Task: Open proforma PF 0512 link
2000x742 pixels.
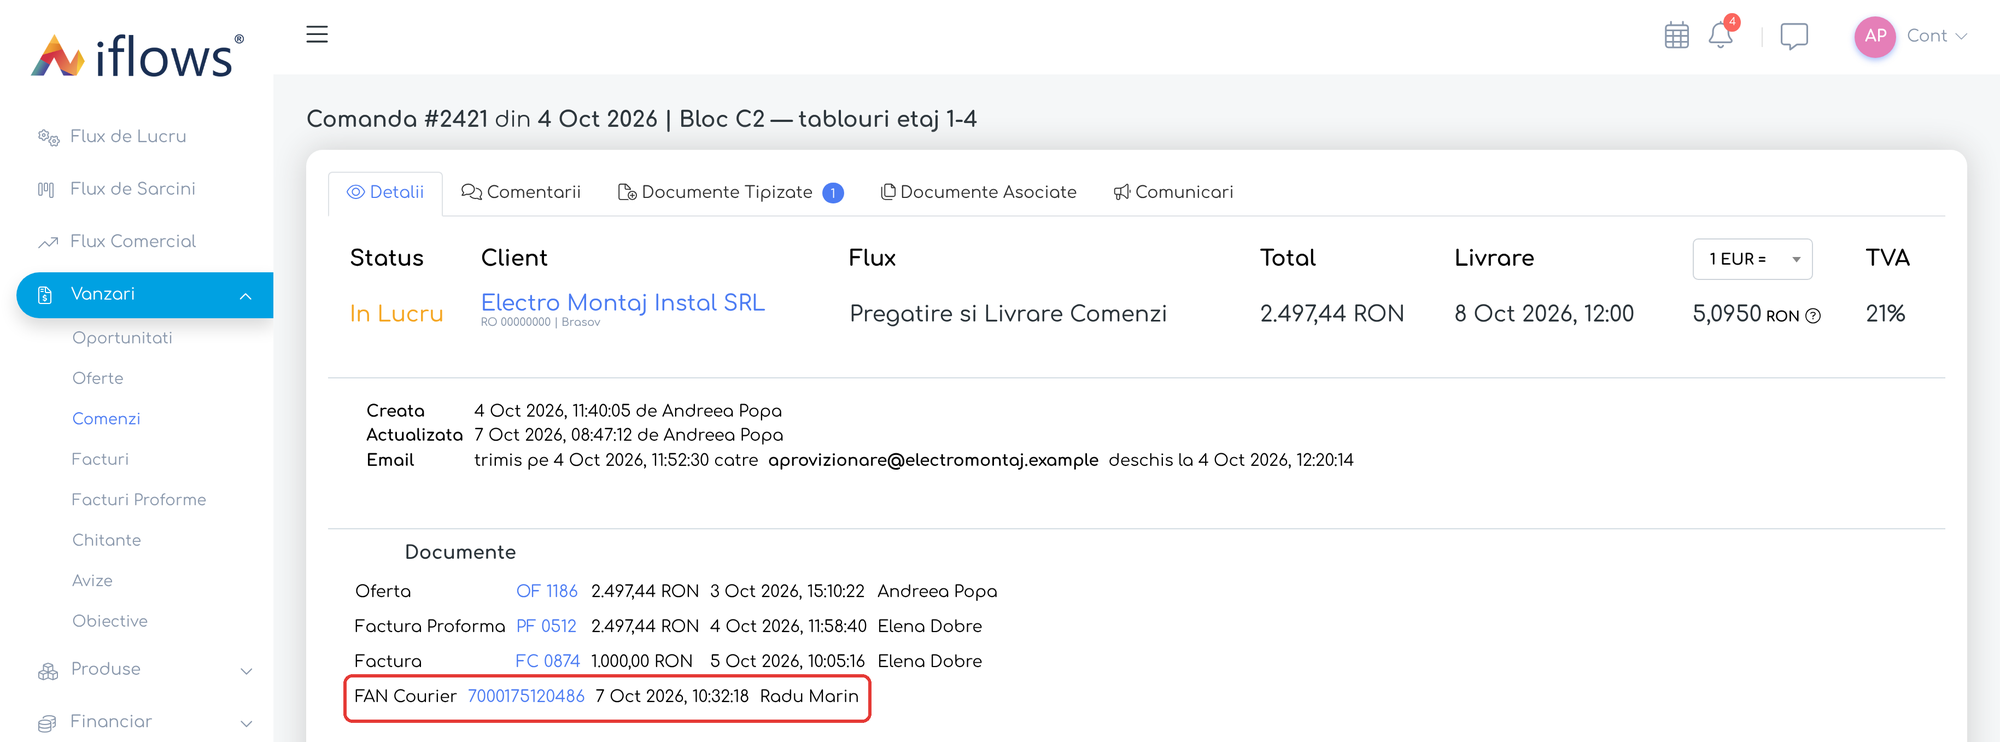Action: coord(546,626)
